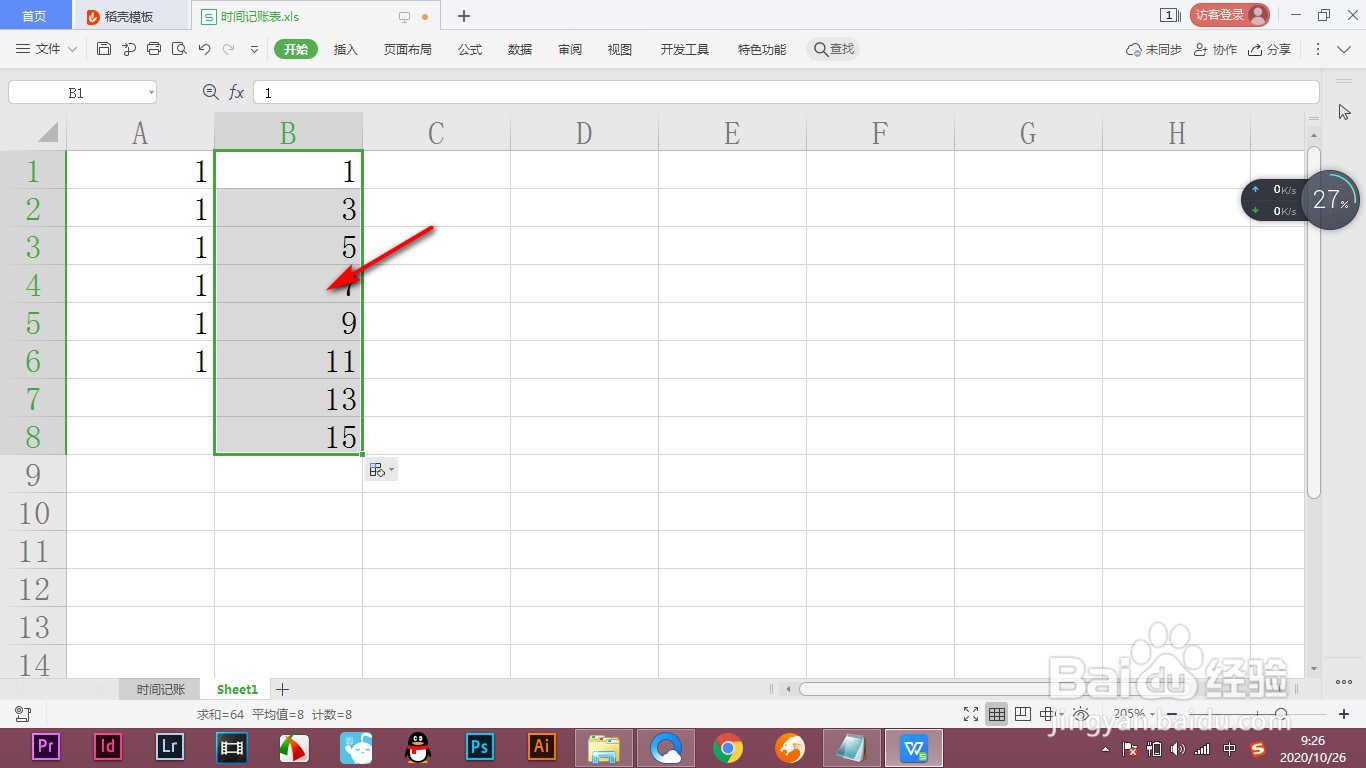
Task: Expand the quick access toolbar customize arrow
Action: pyautogui.click(x=254, y=49)
